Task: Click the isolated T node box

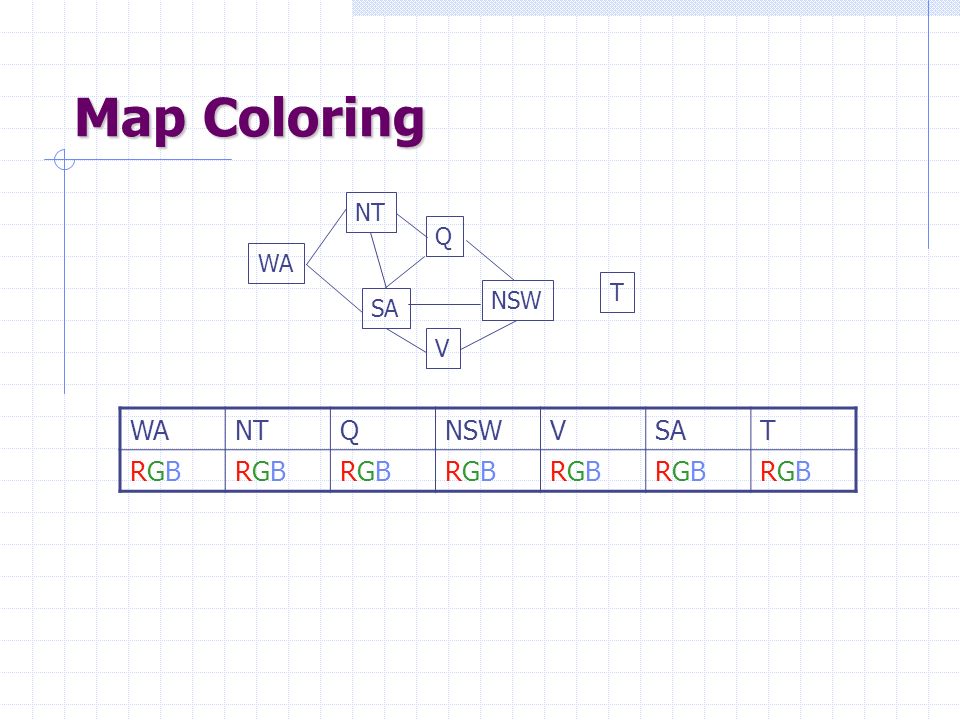Action: click(x=617, y=292)
